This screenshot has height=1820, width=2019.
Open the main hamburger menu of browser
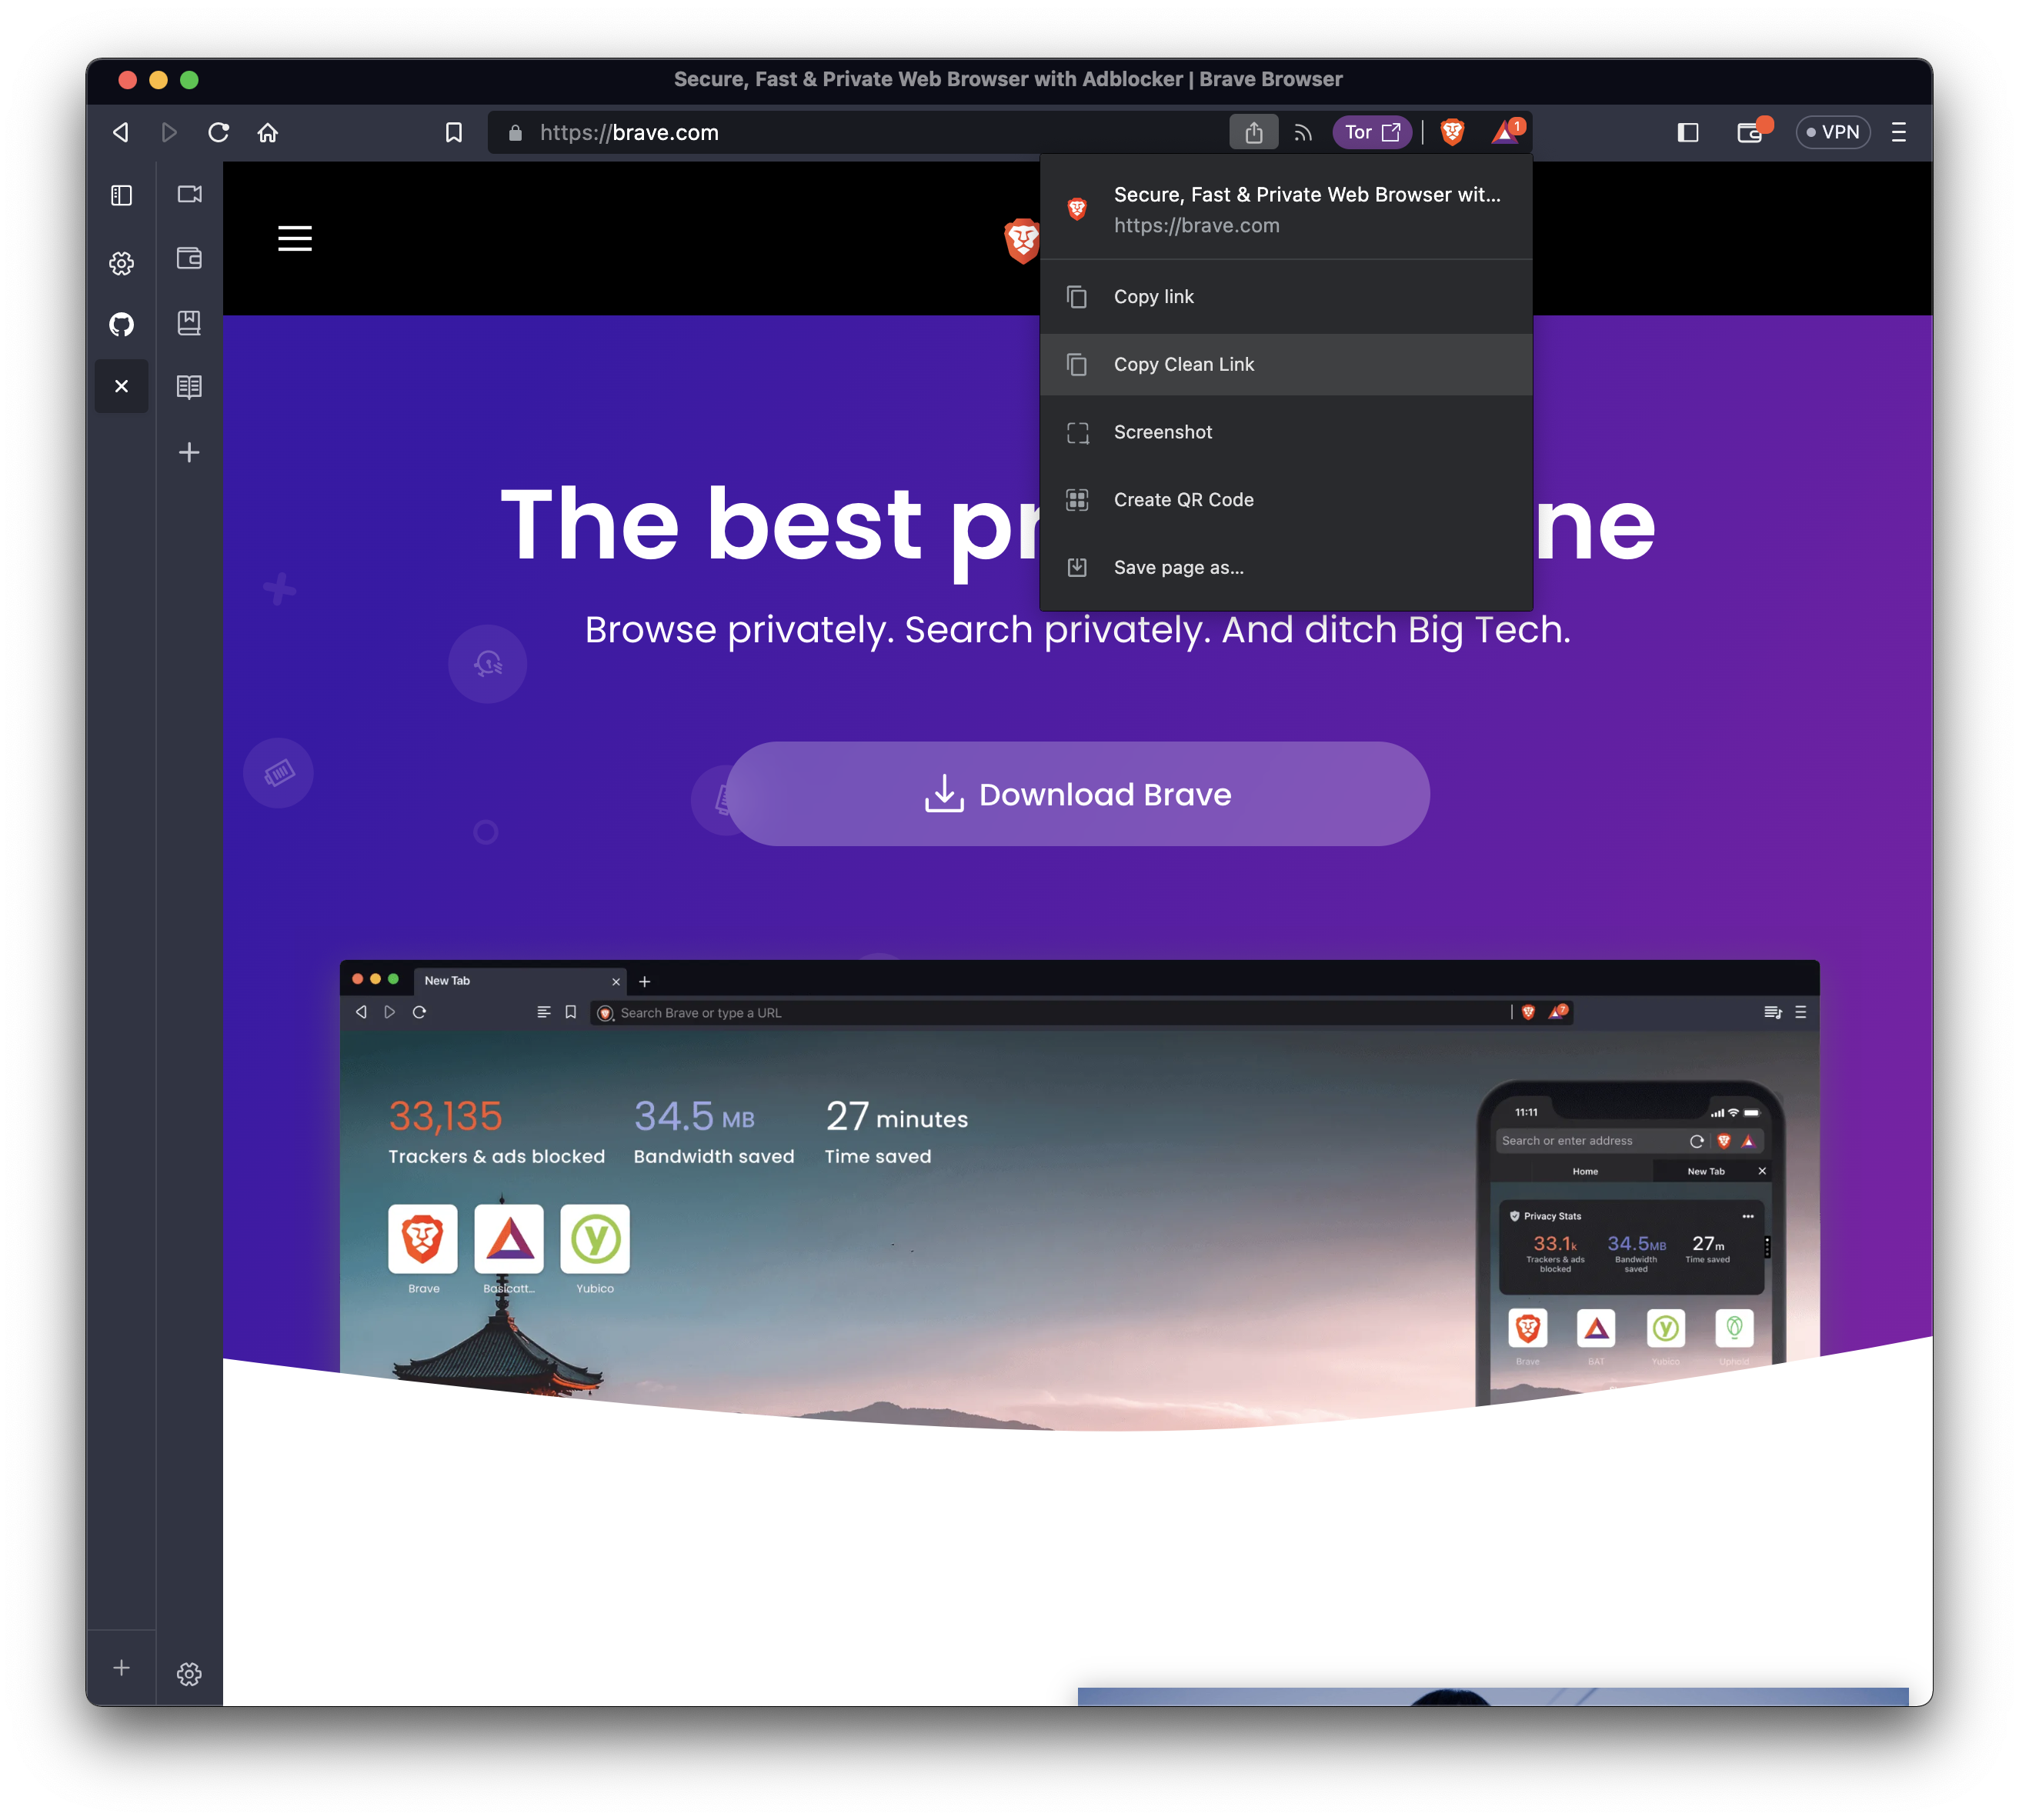pyautogui.click(x=1899, y=132)
